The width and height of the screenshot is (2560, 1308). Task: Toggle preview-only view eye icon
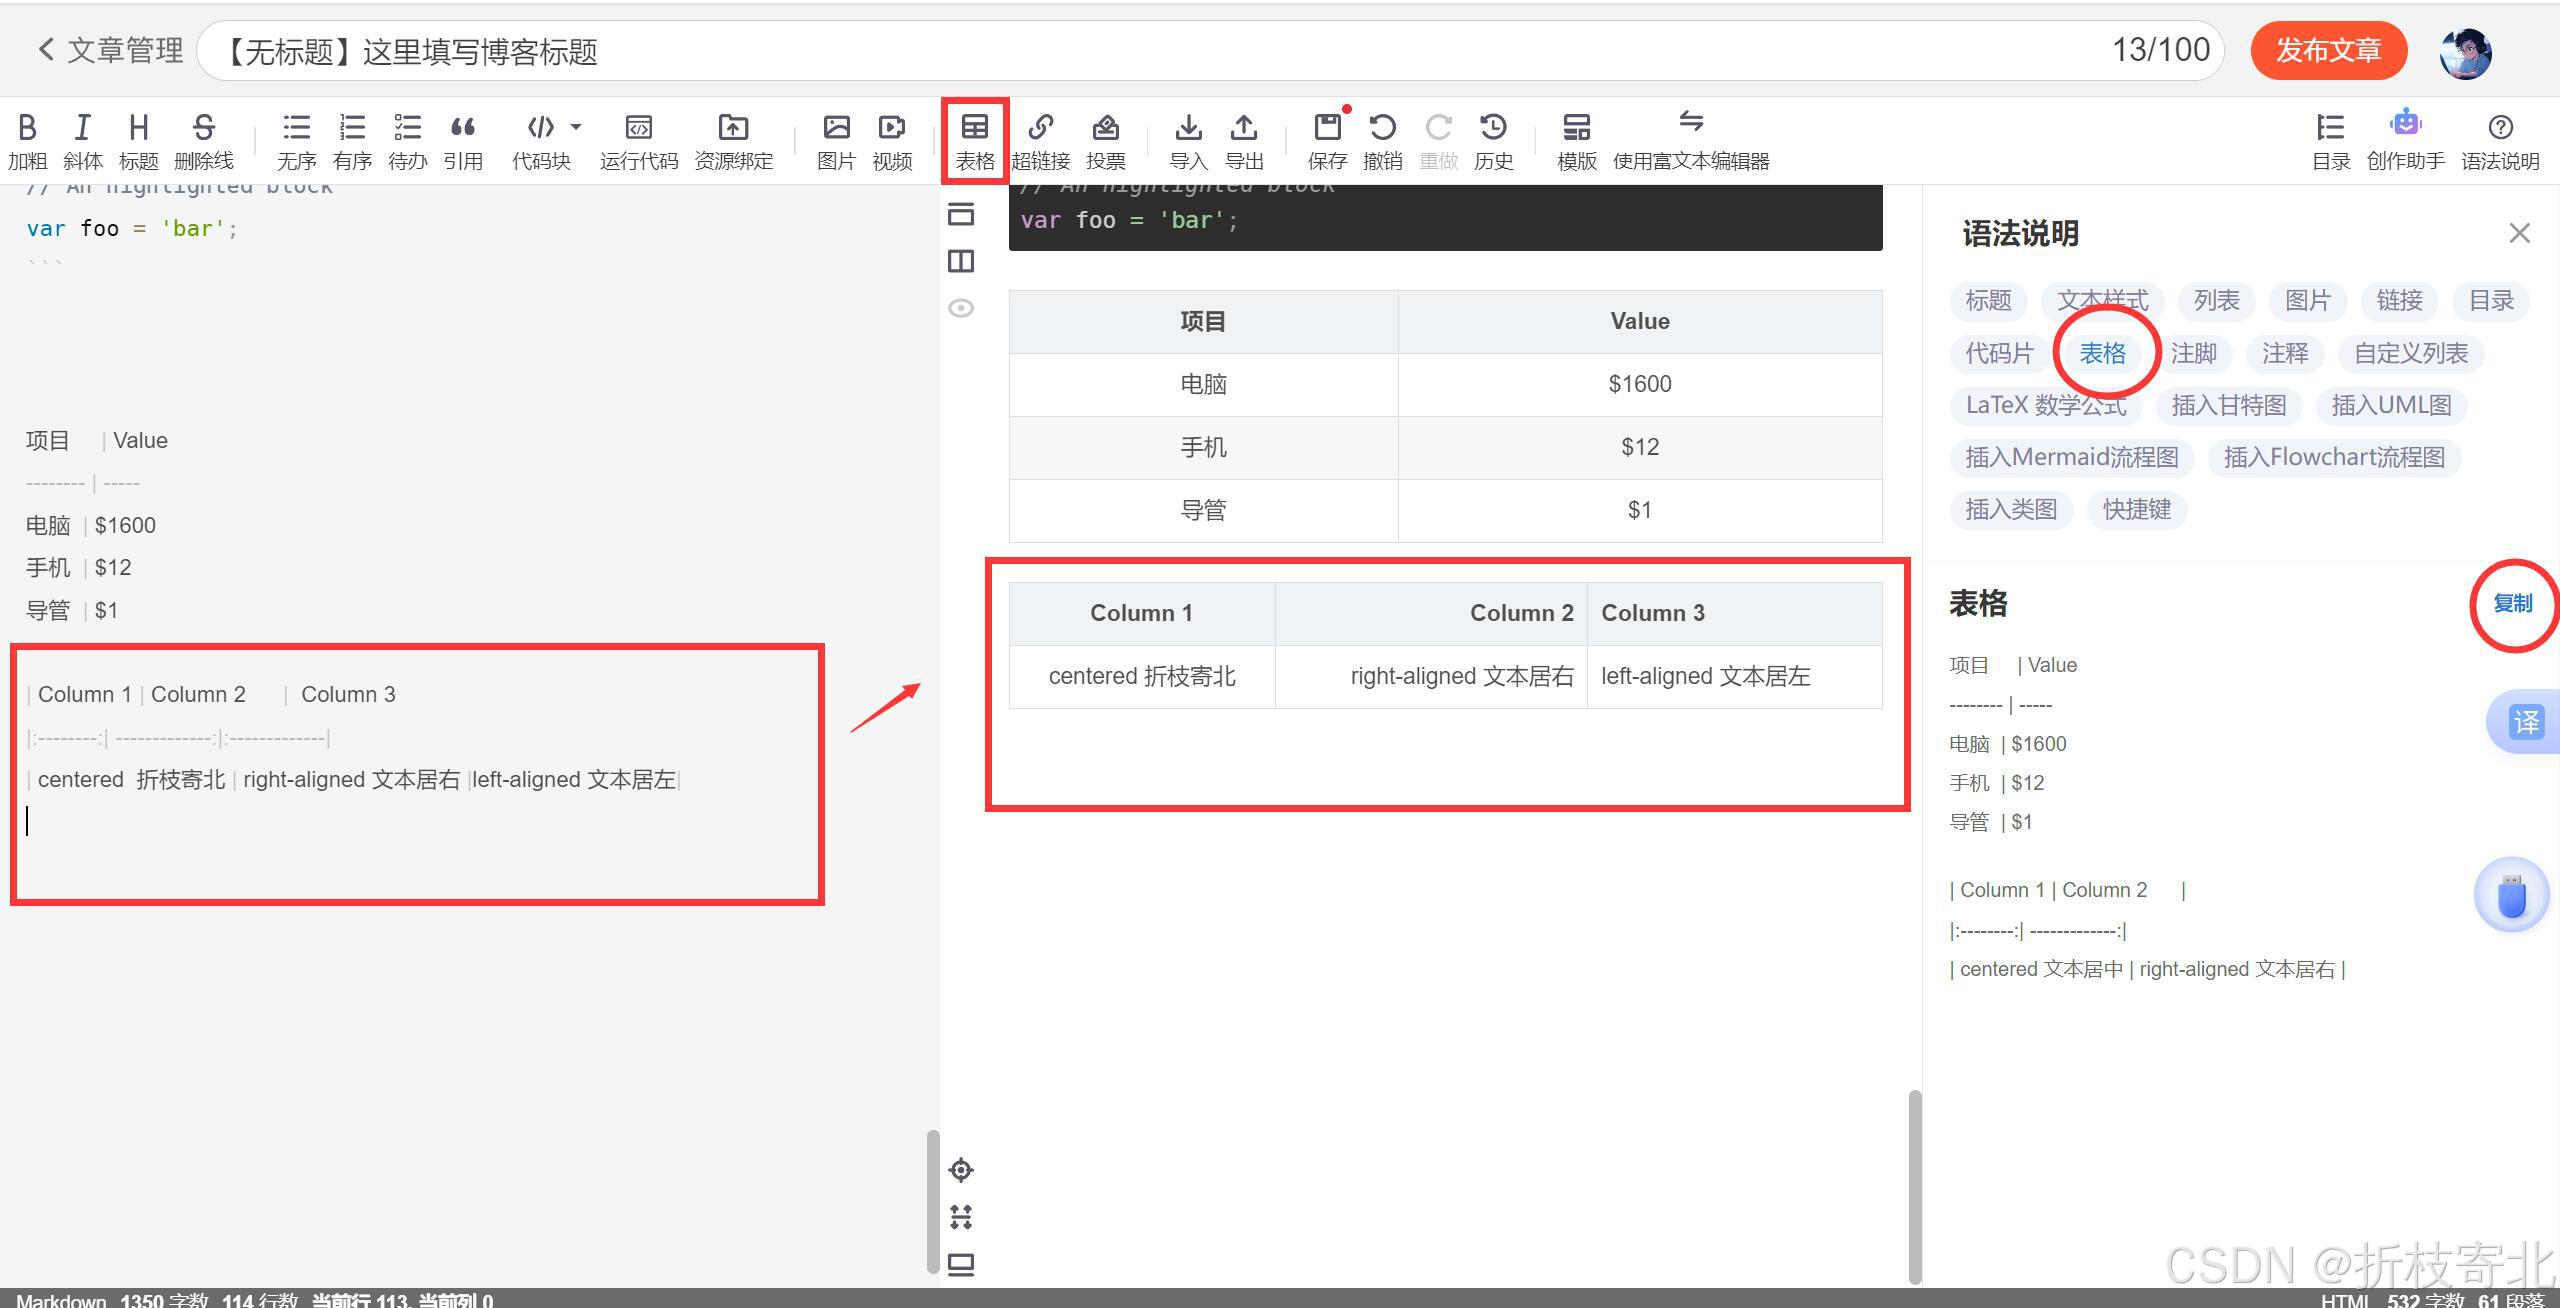click(961, 308)
